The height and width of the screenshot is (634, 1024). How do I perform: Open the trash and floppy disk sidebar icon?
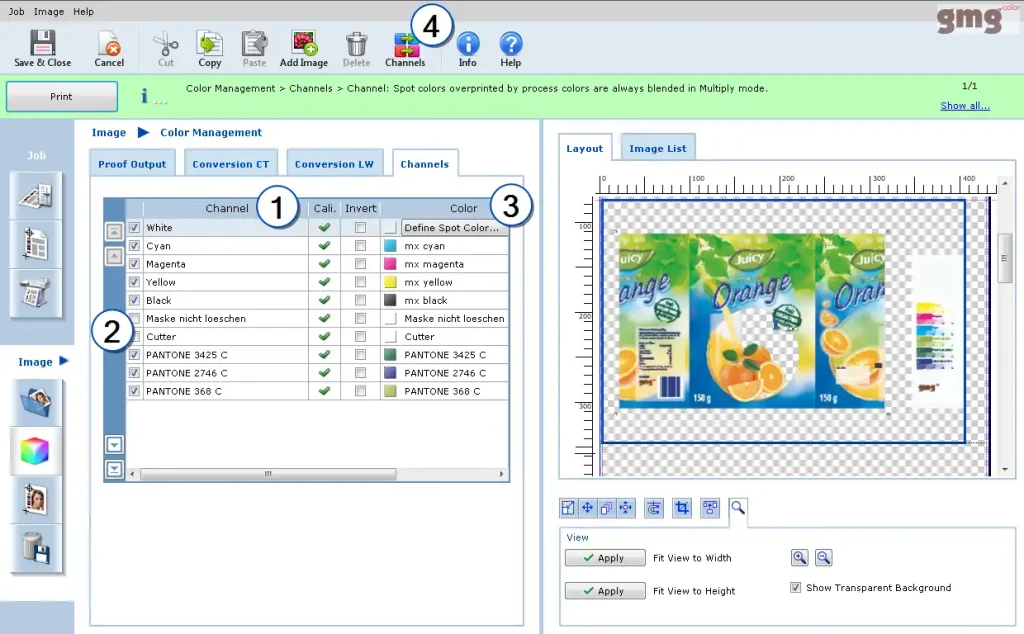(x=36, y=548)
